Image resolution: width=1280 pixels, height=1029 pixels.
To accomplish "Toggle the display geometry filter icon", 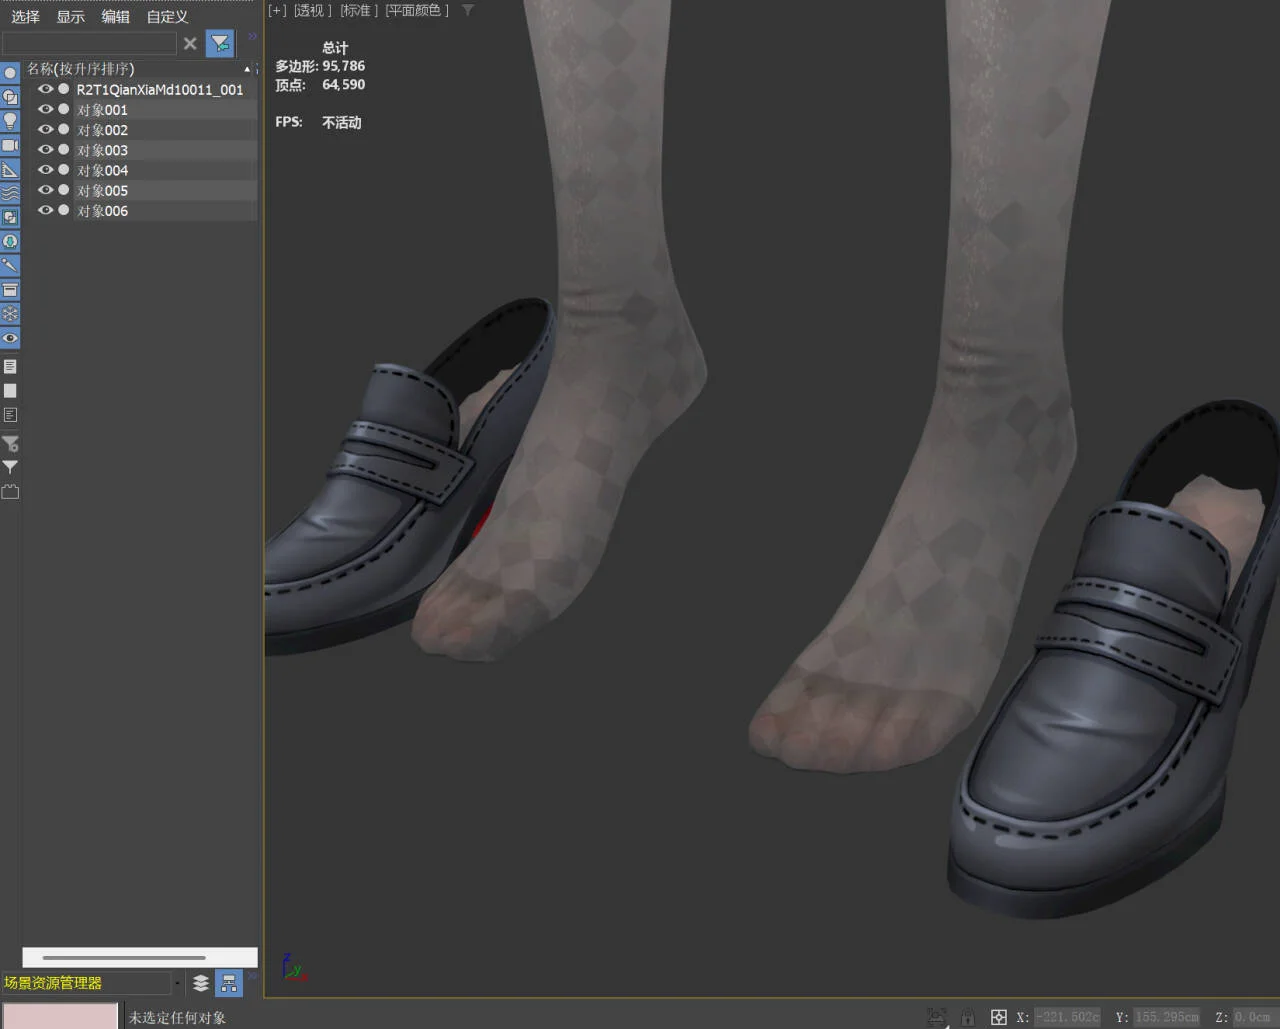I will click(x=10, y=73).
